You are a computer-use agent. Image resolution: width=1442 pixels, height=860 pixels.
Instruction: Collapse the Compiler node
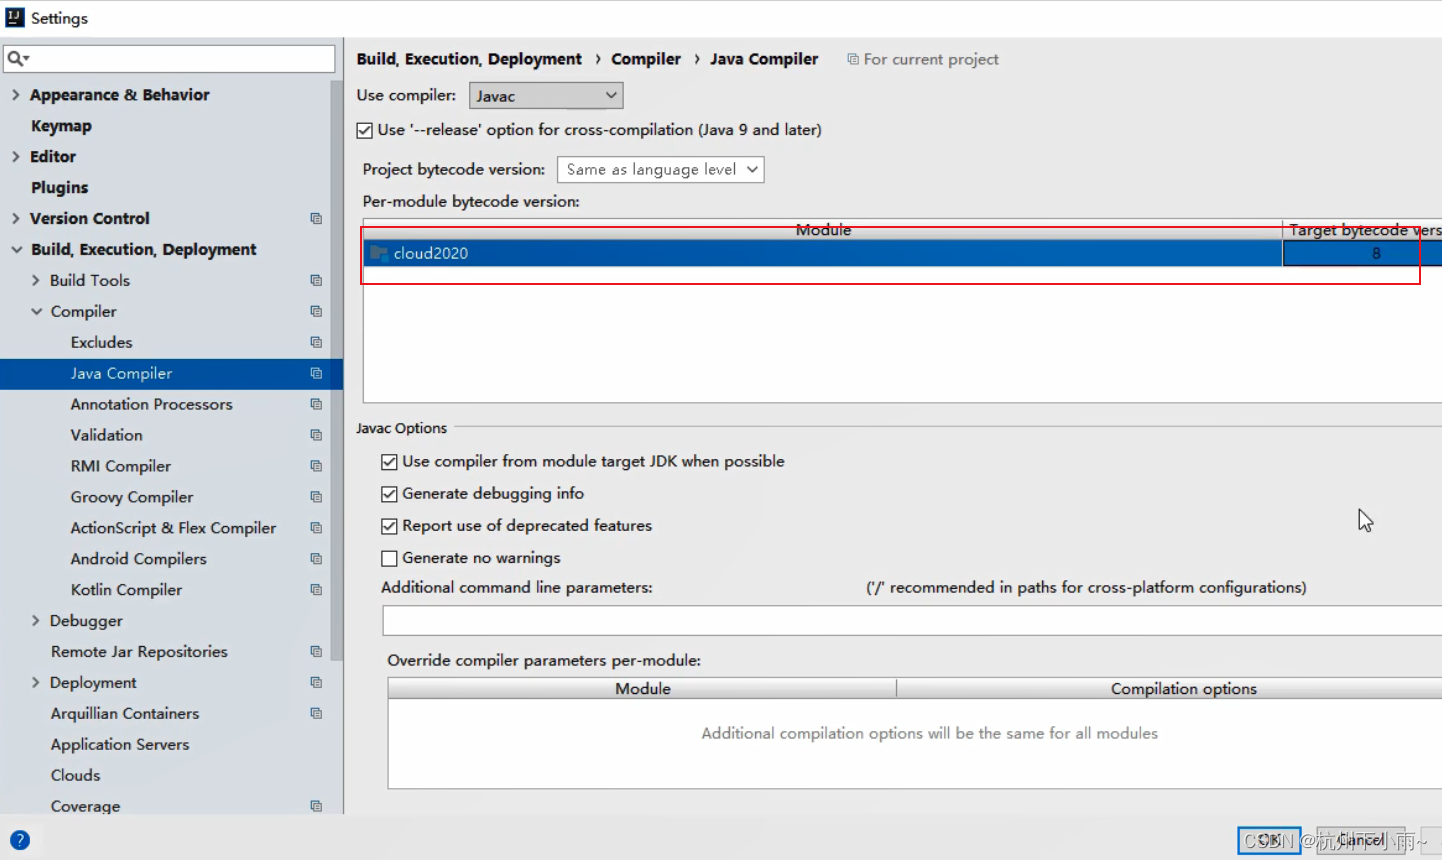pyautogui.click(x=37, y=311)
